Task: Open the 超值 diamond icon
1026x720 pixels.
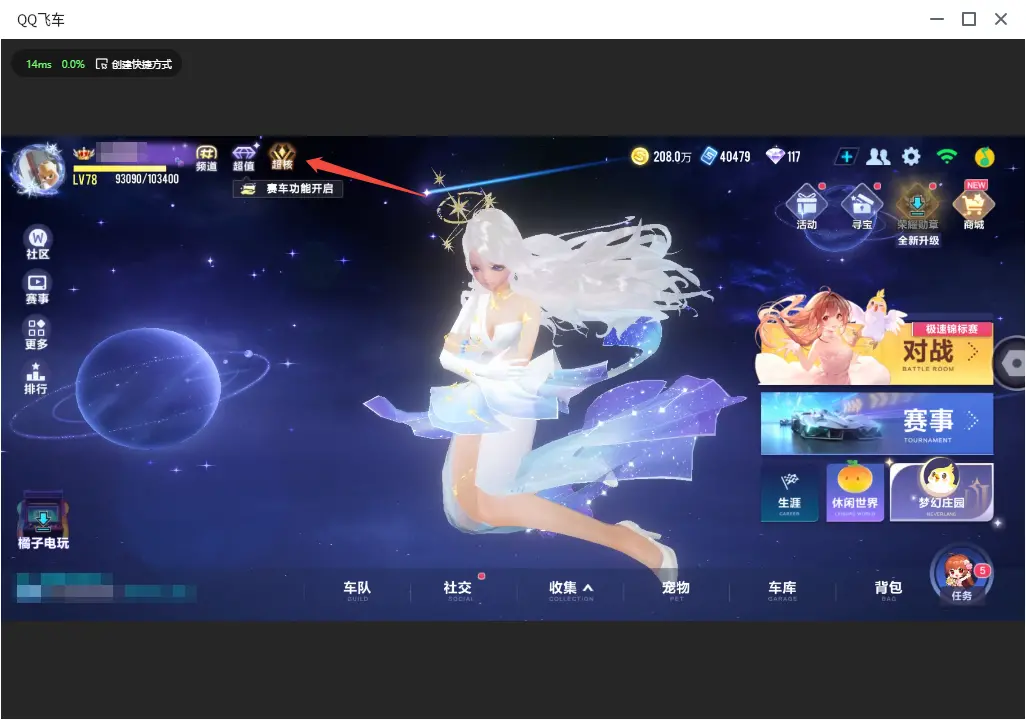Action: point(243,158)
